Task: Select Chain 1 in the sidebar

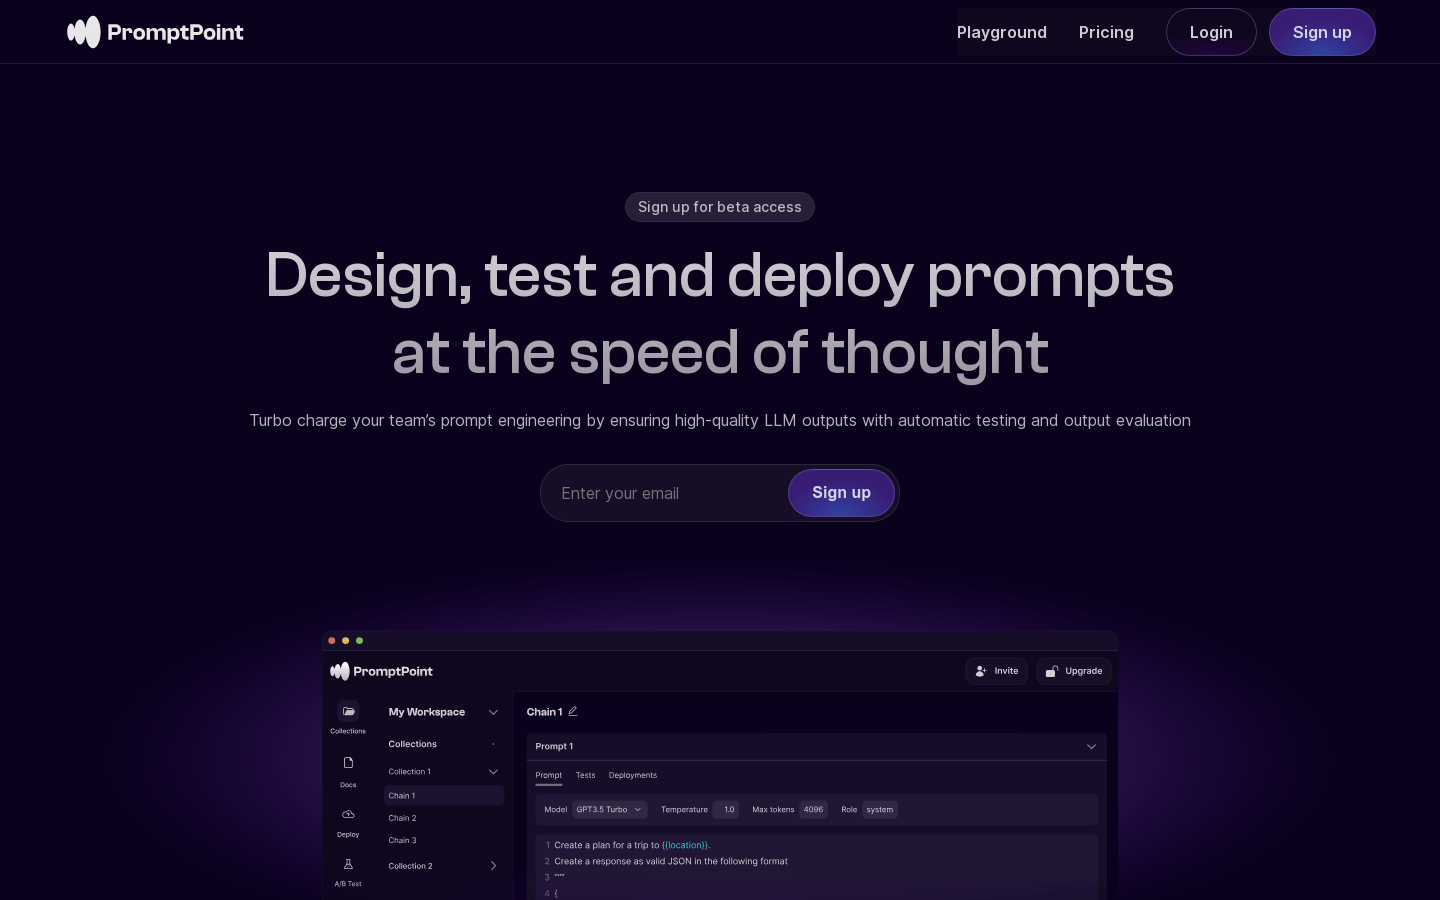Action: pyautogui.click(x=444, y=796)
